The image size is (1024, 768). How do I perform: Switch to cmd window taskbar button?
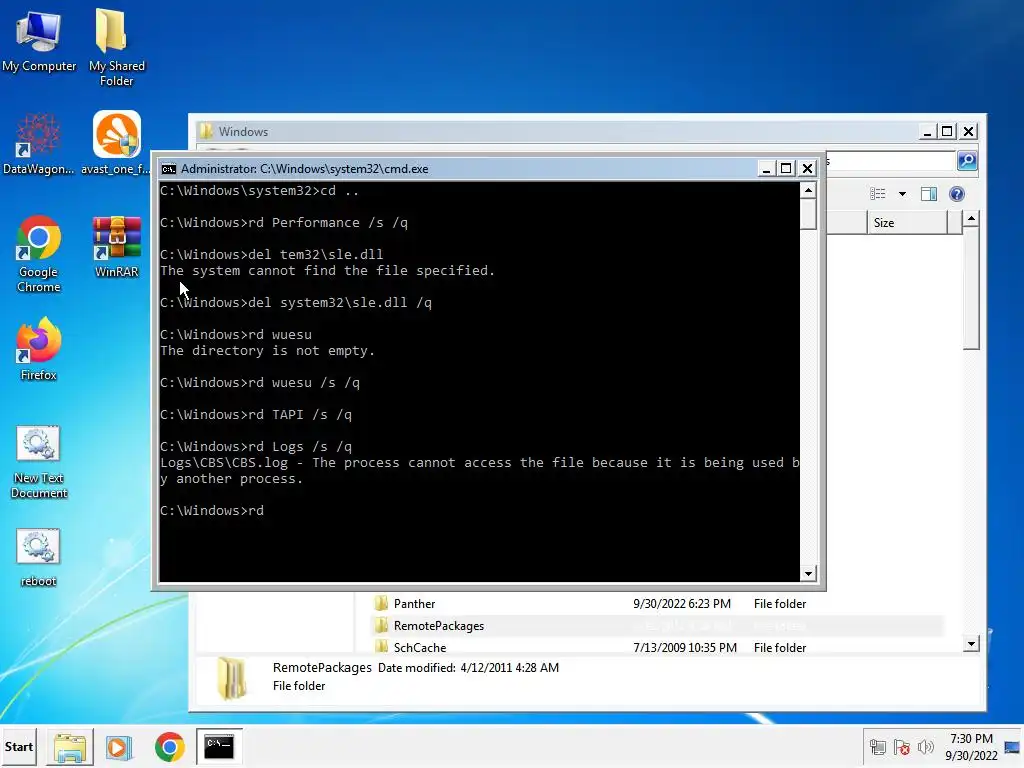click(219, 747)
